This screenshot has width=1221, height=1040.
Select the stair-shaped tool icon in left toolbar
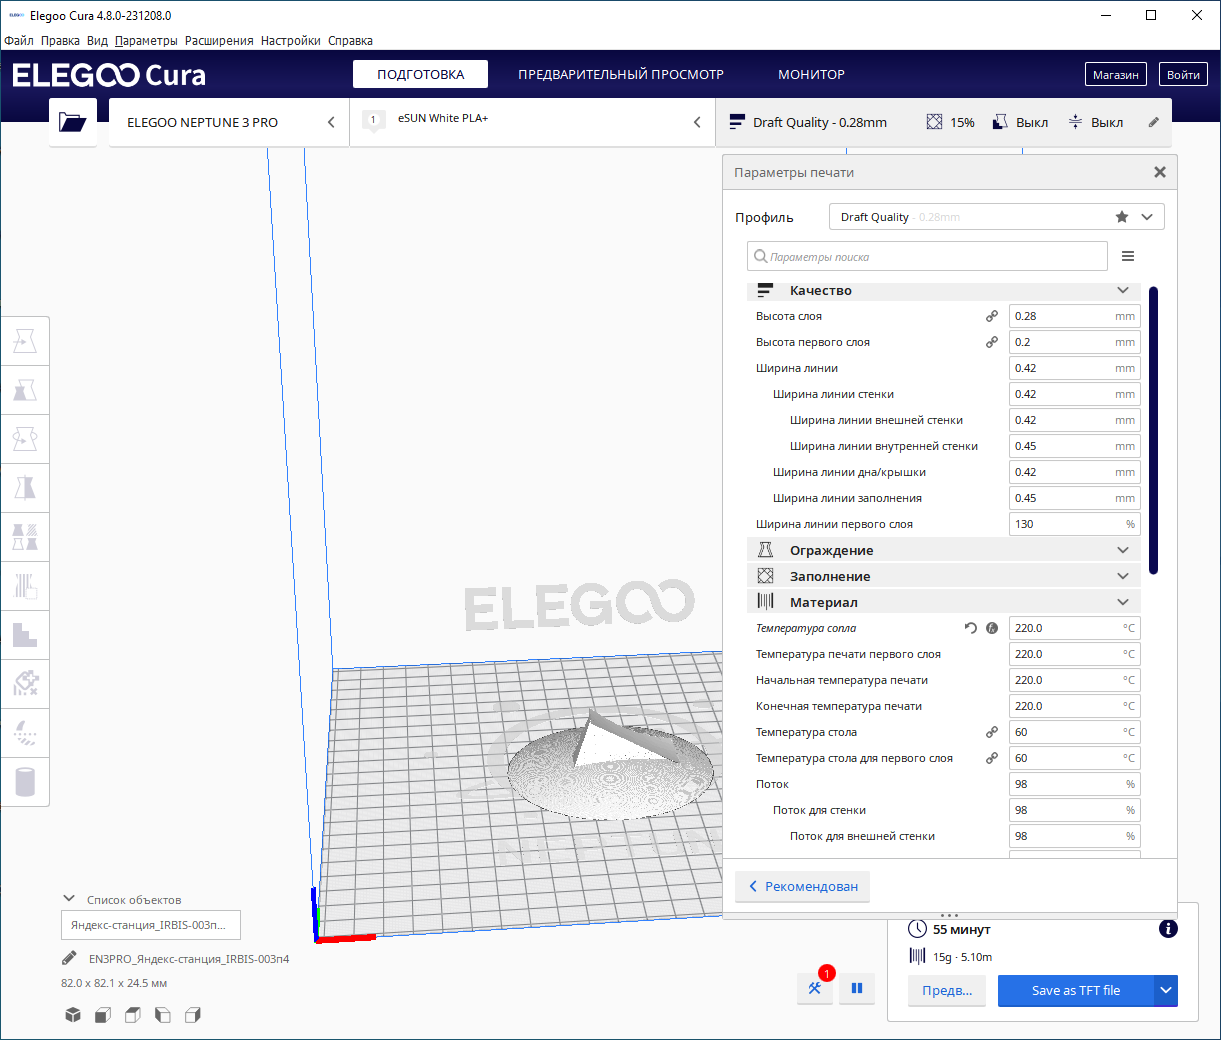point(25,635)
